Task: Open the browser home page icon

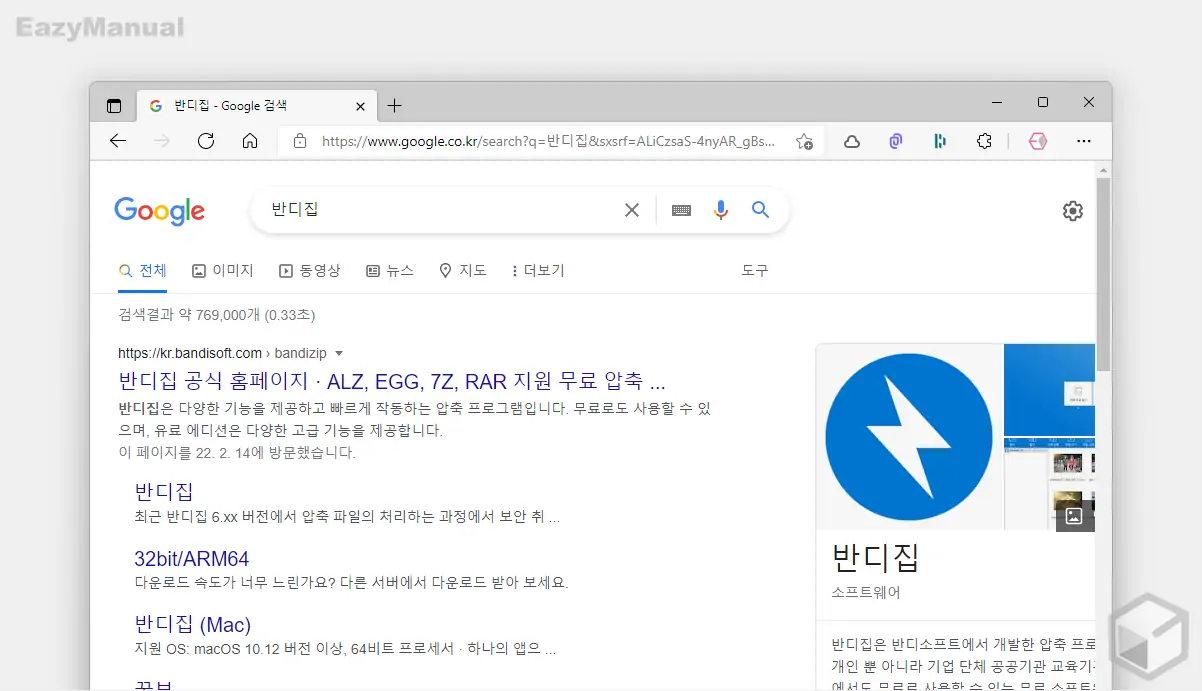Action: point(250,141)
